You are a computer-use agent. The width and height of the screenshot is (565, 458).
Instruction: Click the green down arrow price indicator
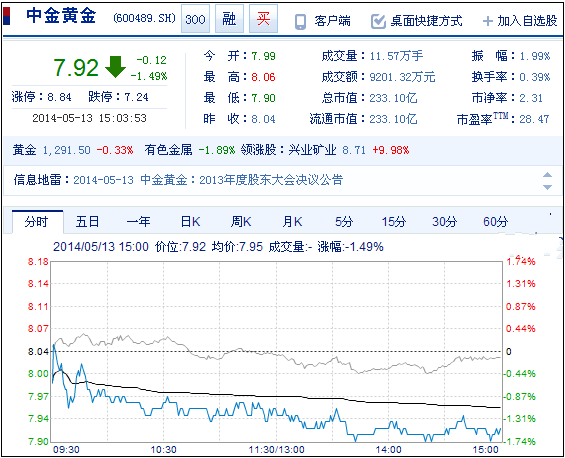(x=115, y=67)
